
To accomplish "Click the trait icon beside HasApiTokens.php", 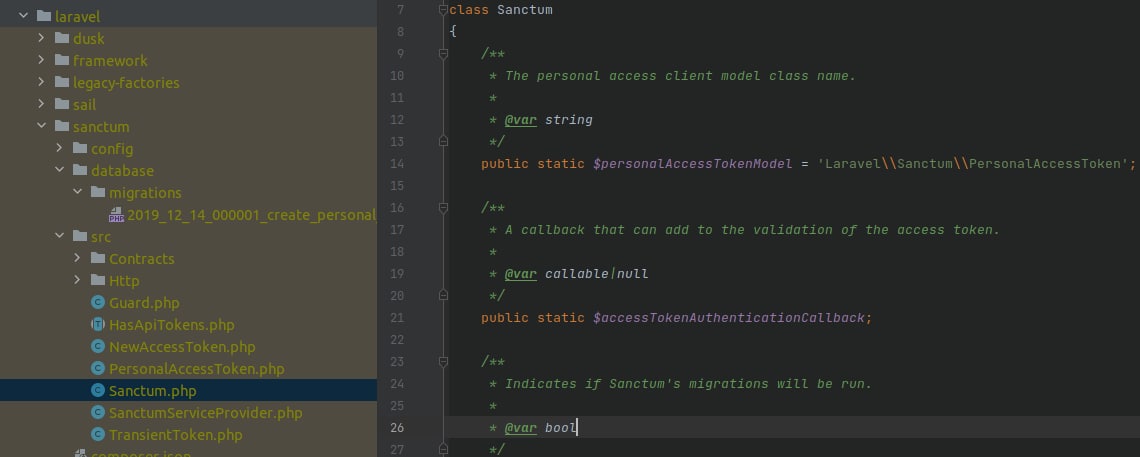I will [x=98, y=325].
